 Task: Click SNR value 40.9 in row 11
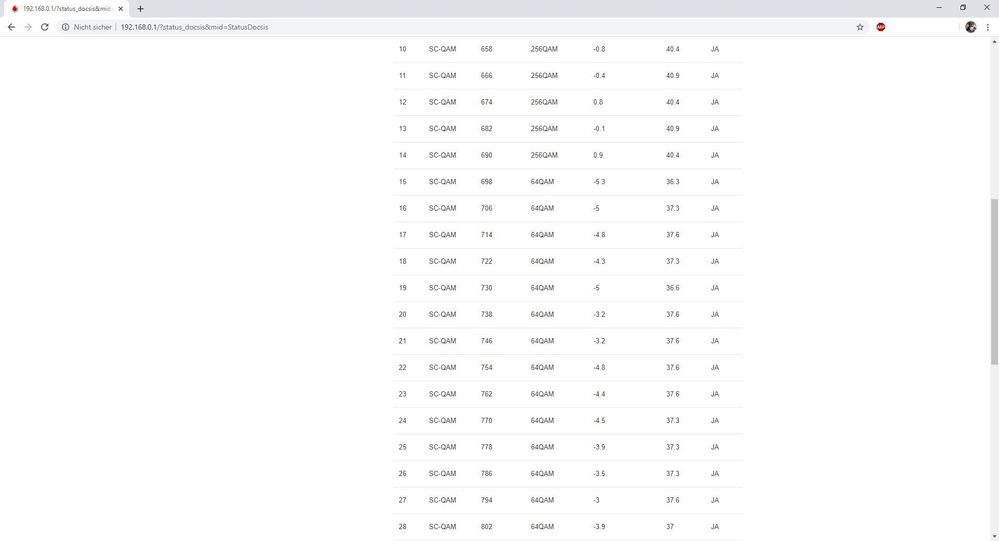click(x=673, y=75)
